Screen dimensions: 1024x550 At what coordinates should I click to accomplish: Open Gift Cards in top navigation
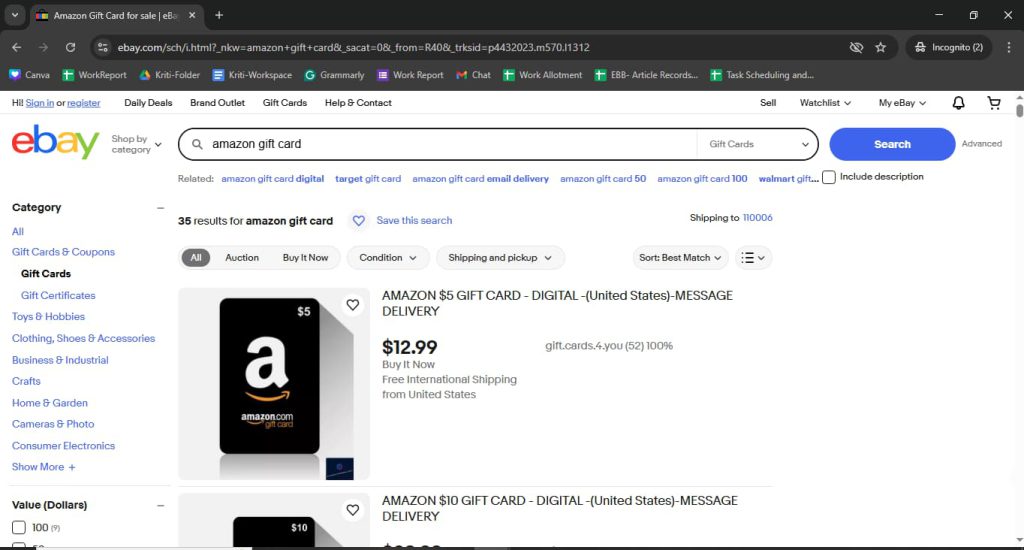click(x=285, y=103)
